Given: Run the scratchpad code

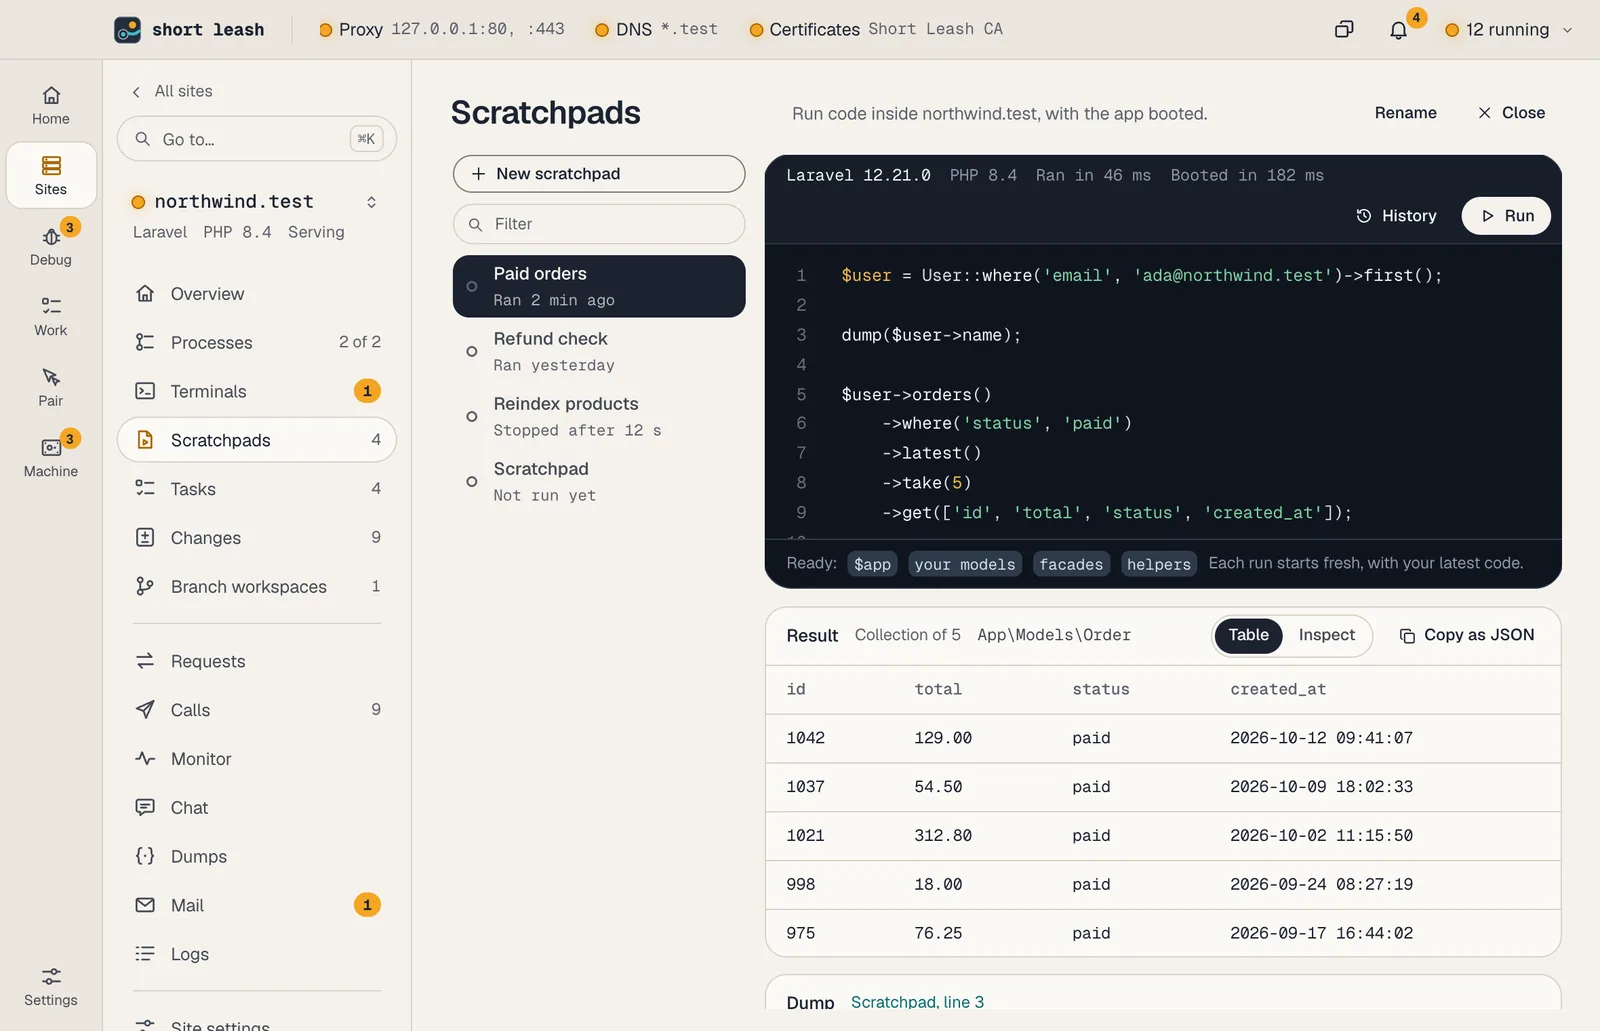Looking at the screenshot, I should (1506, 216).
